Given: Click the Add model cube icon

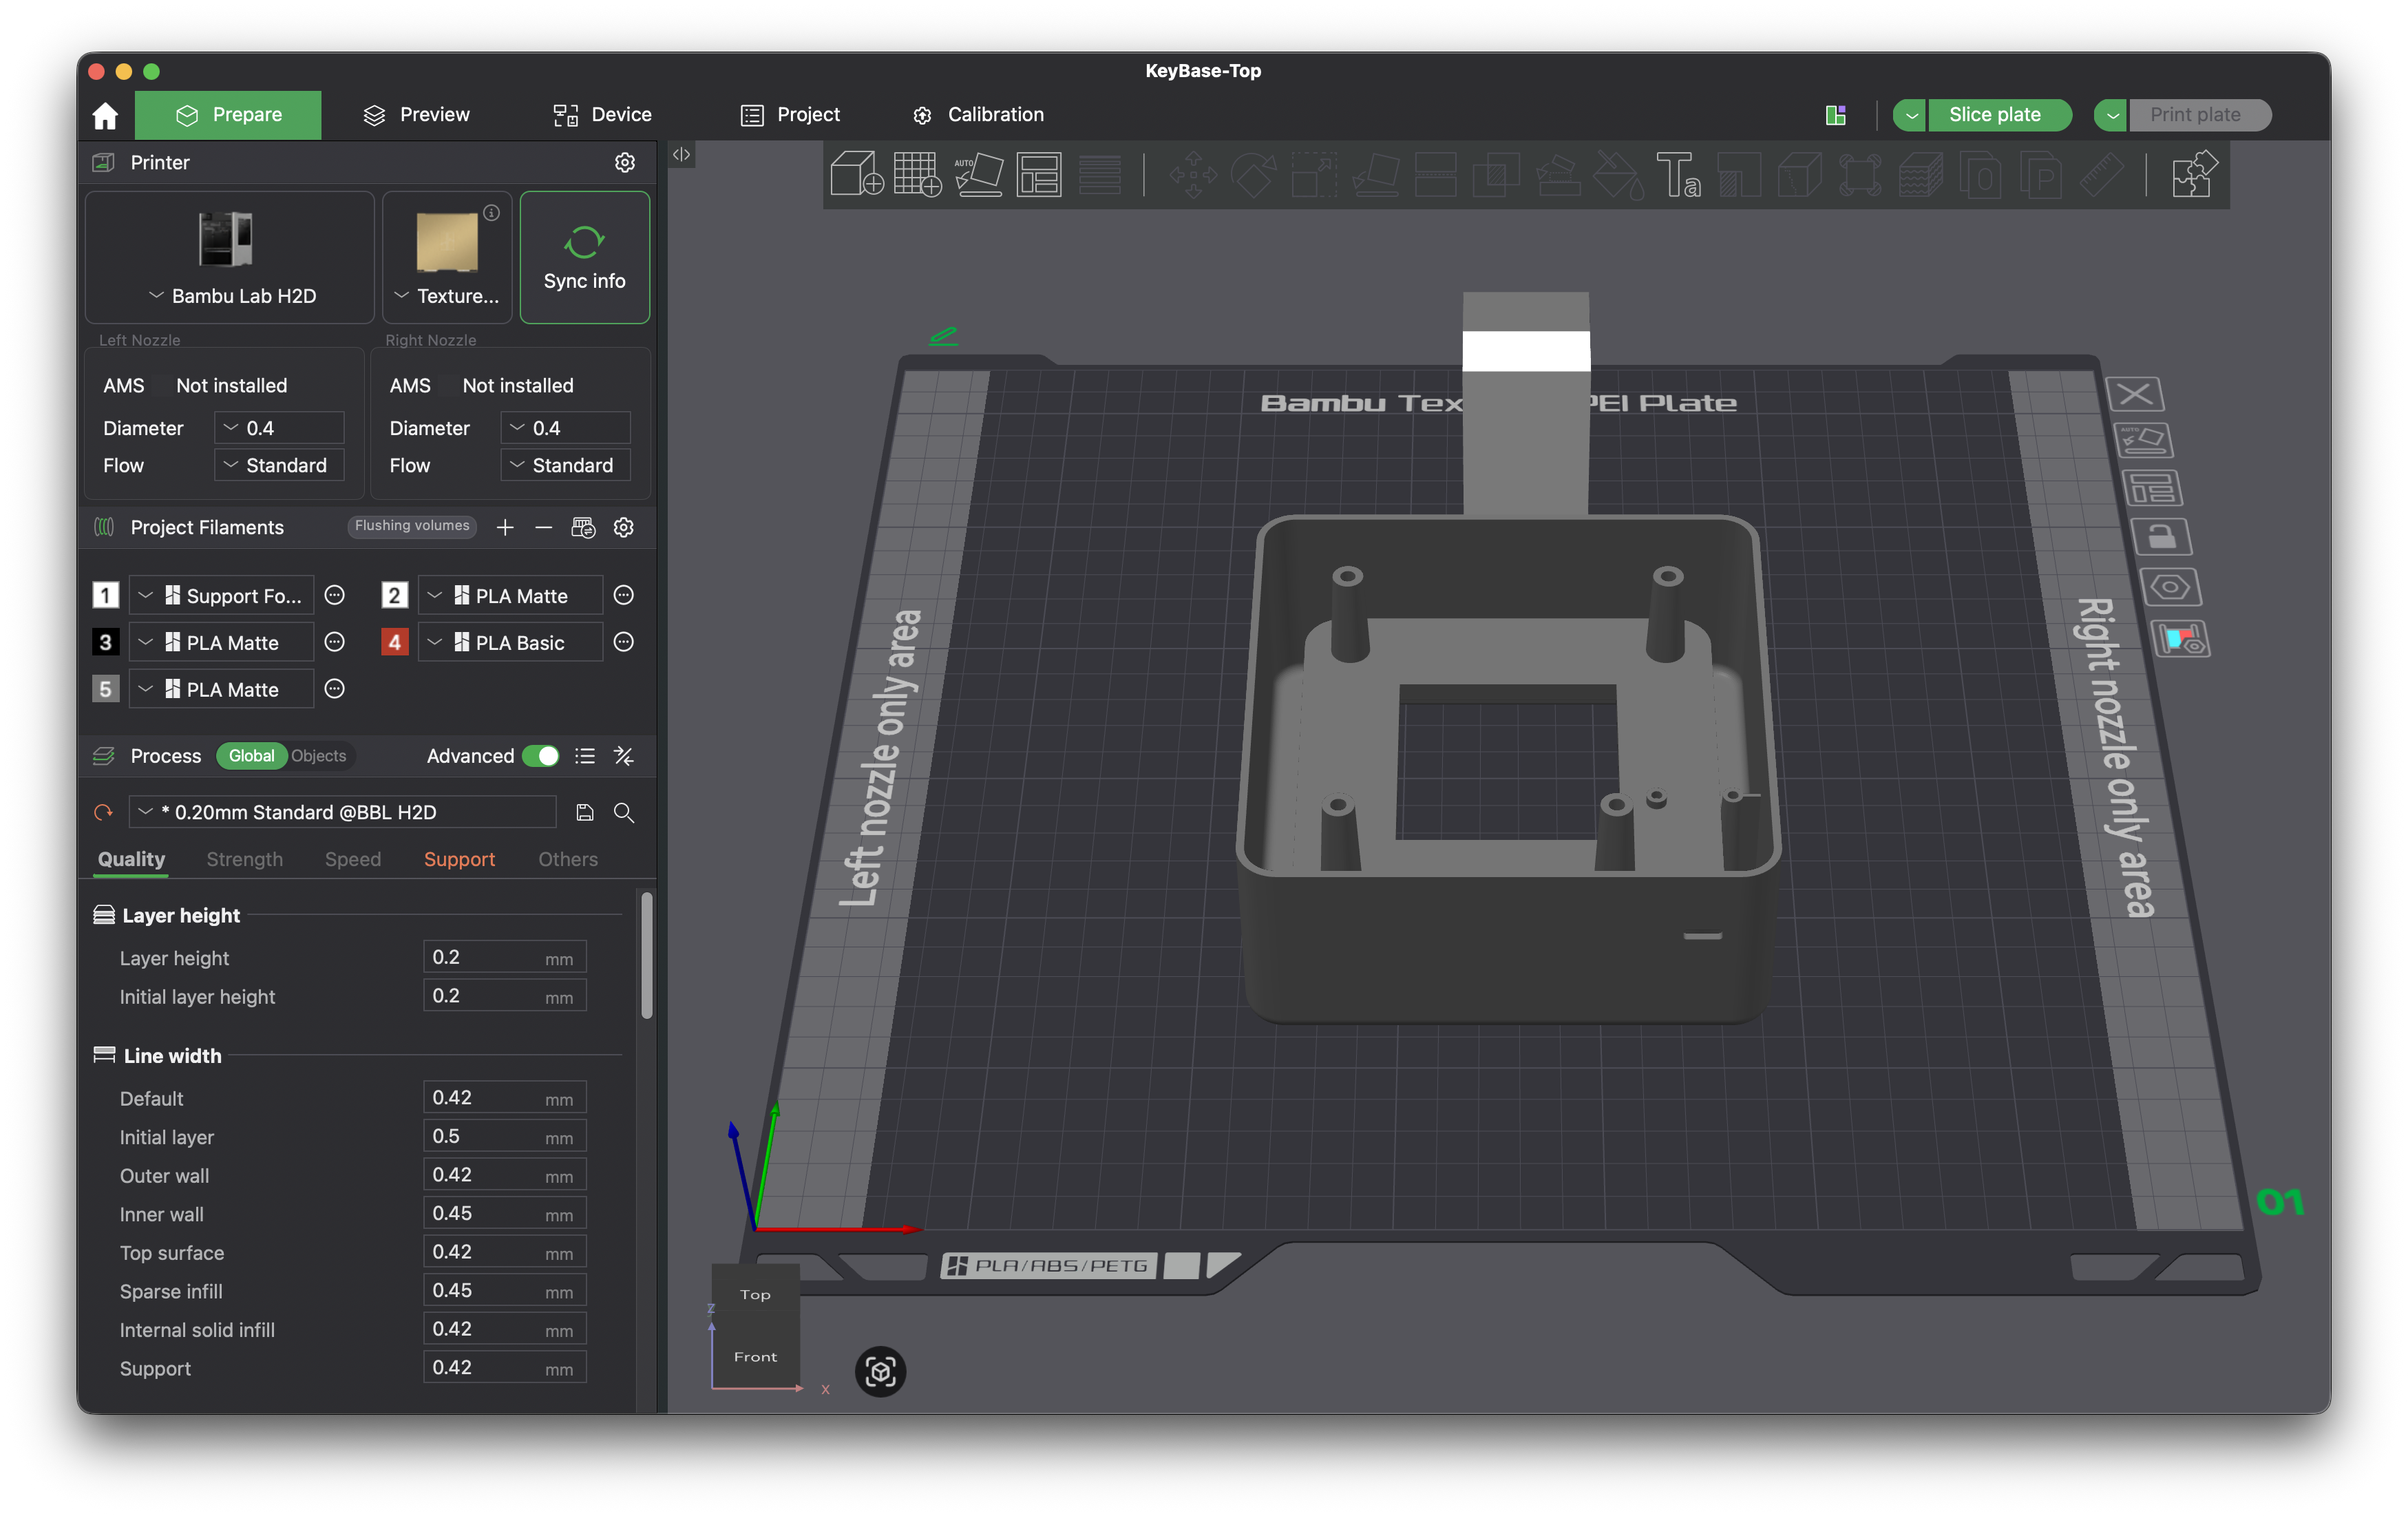Looking at the screenshot, I should (856, 174).
